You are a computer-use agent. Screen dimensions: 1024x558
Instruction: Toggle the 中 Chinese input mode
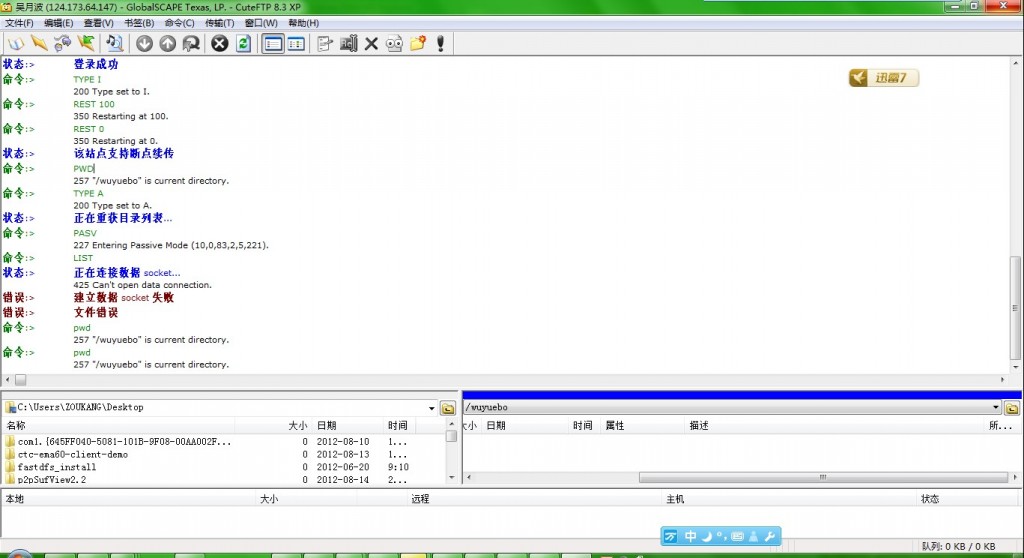click(x=690, y=536)
